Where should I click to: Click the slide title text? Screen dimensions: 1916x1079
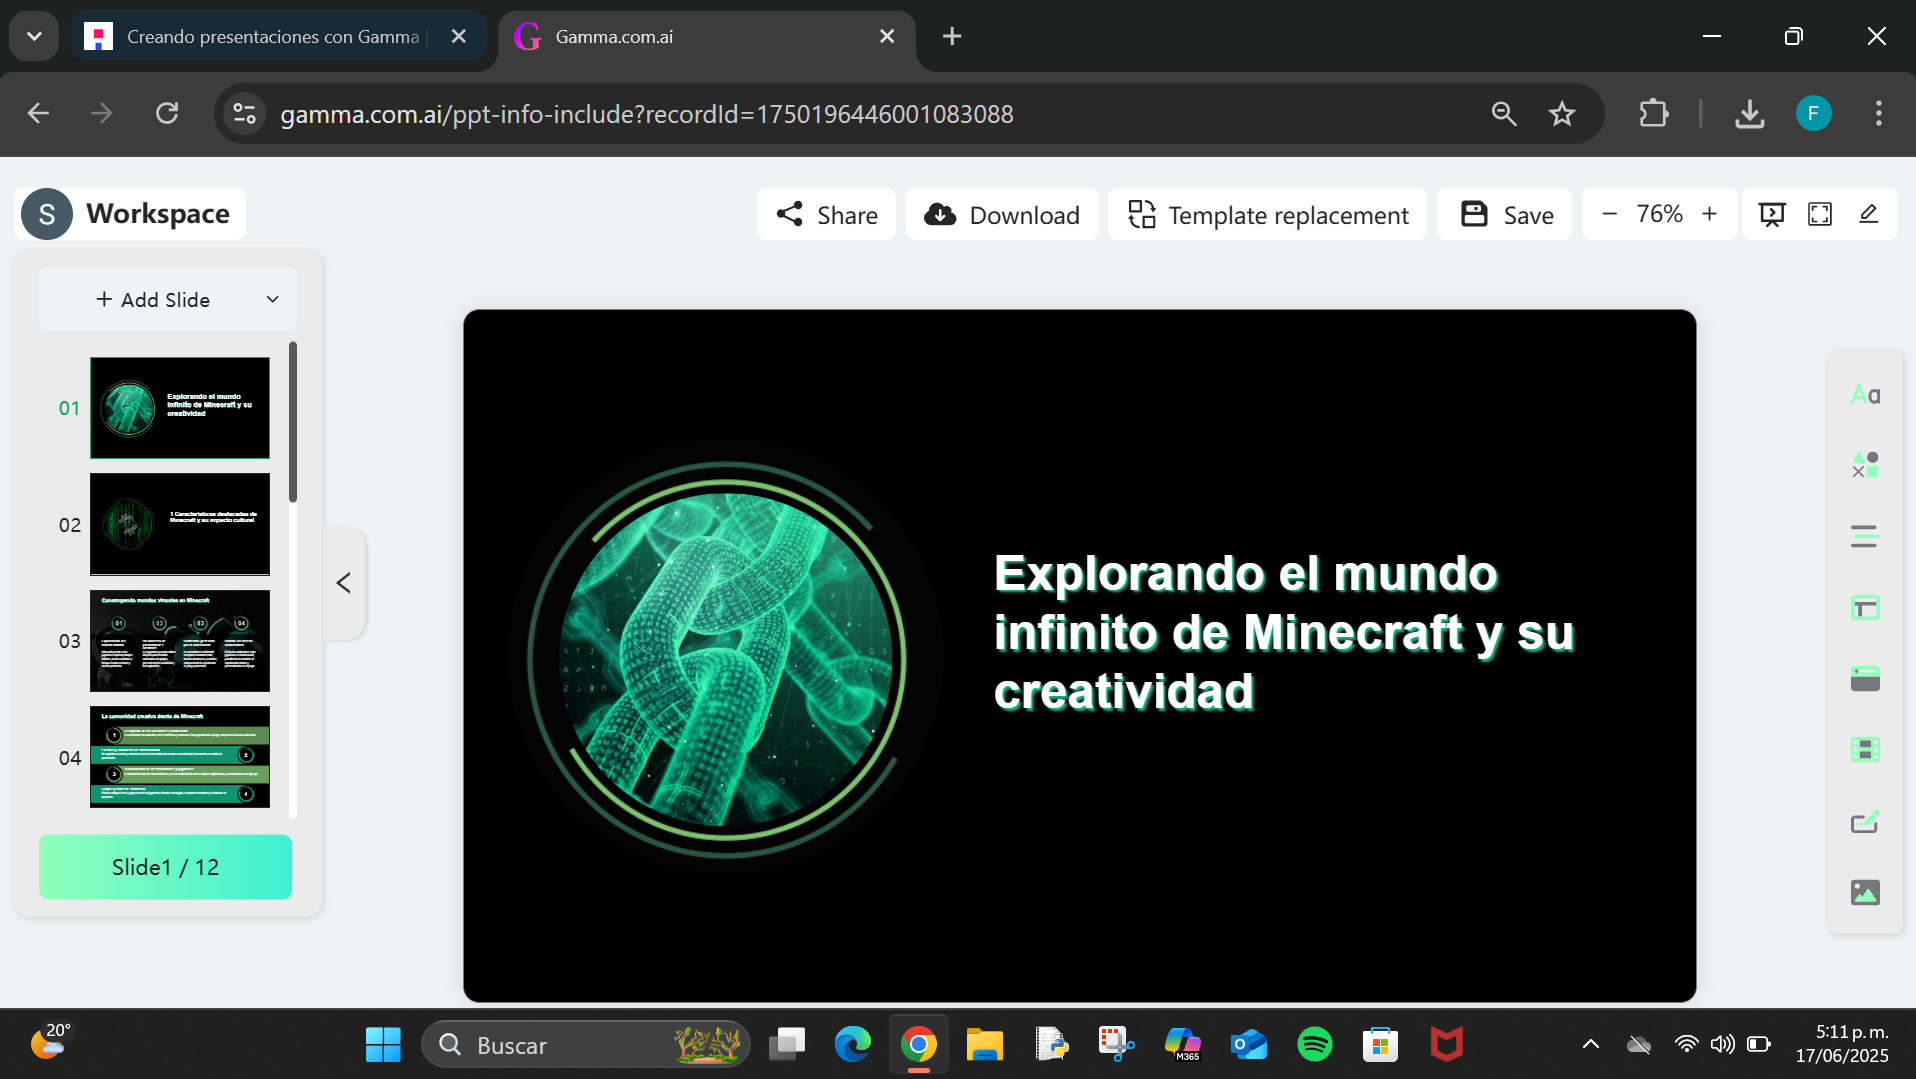(x=1284, y=633)
